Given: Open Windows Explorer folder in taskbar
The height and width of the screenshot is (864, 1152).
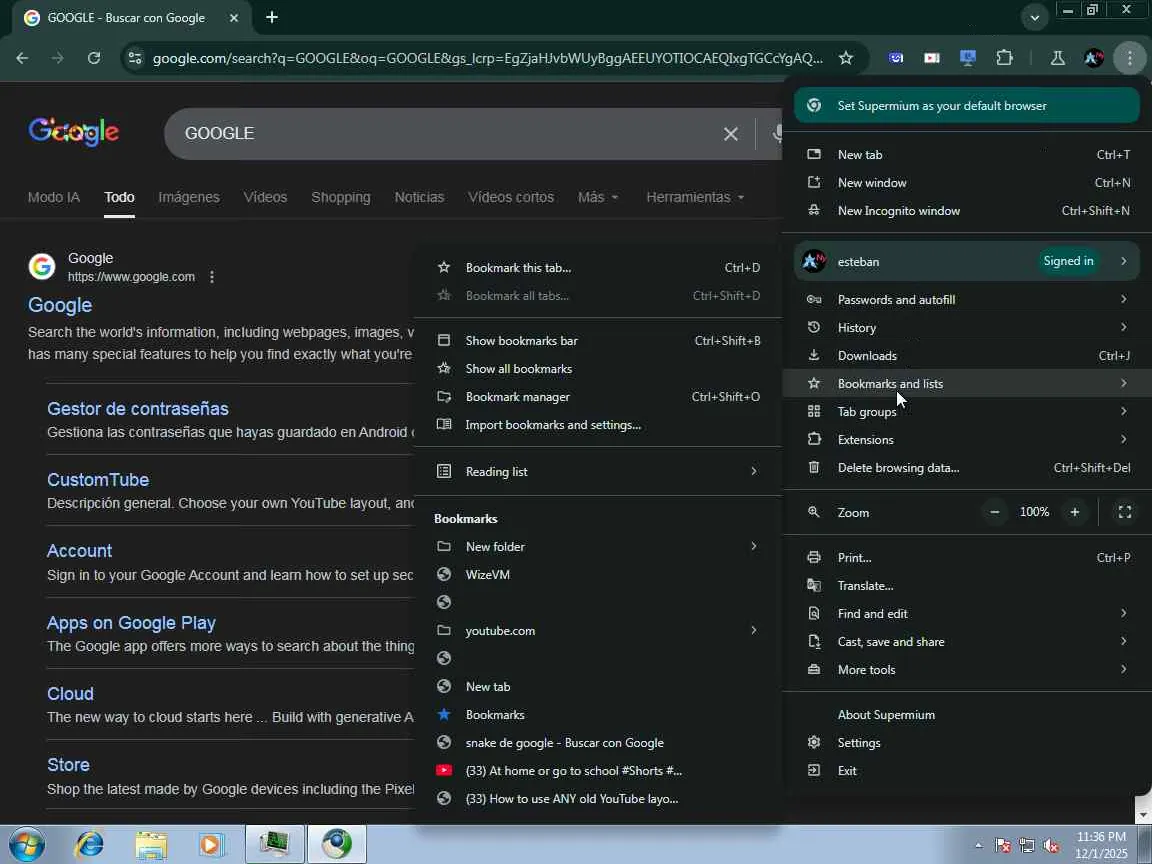Looking at the screenshot, I should [151, 844].
